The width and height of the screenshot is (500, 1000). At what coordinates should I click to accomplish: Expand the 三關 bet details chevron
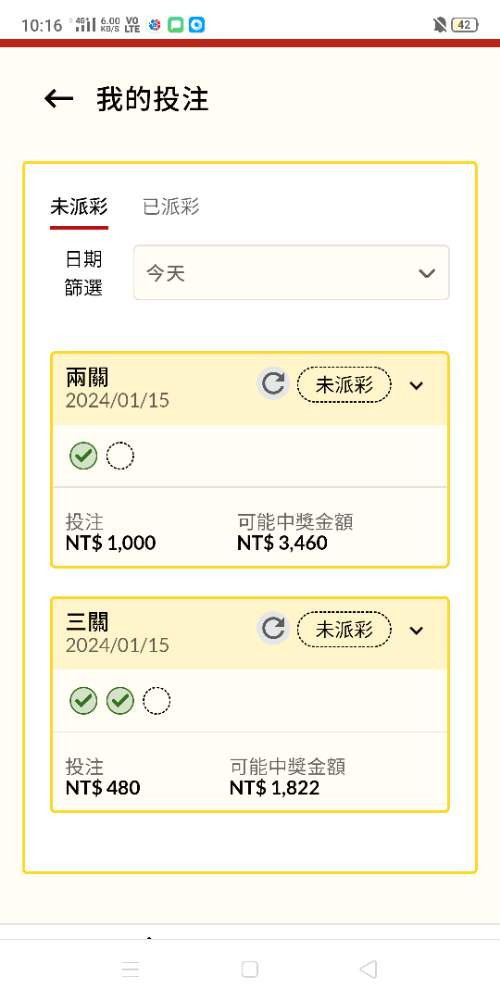[416, 630]
